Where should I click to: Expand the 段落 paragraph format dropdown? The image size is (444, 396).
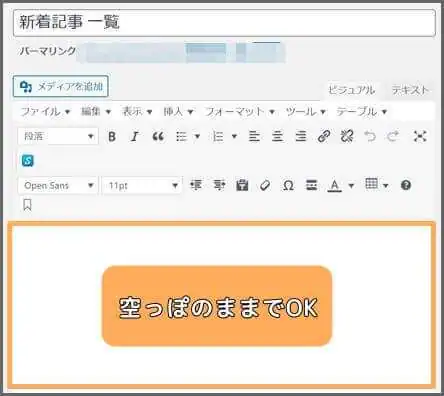click(58, 136)
